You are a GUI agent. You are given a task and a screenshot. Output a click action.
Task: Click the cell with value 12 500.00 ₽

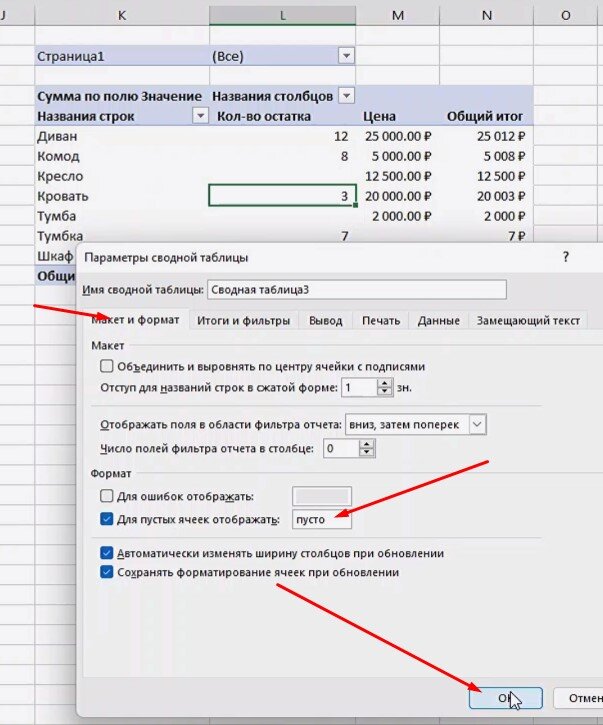pyautogui.click(x=398, y=176)
